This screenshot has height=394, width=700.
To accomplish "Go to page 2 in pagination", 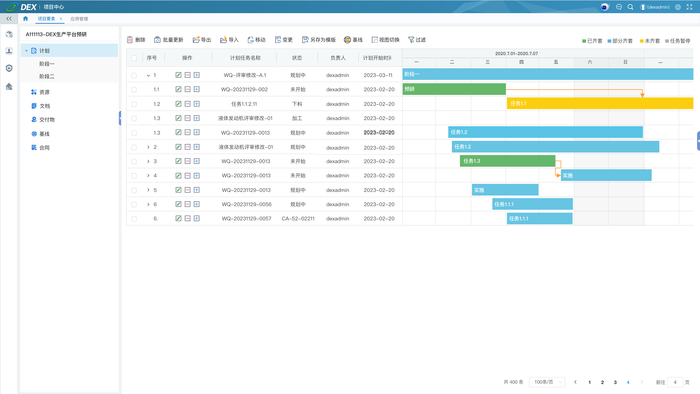I will [602, 382].
